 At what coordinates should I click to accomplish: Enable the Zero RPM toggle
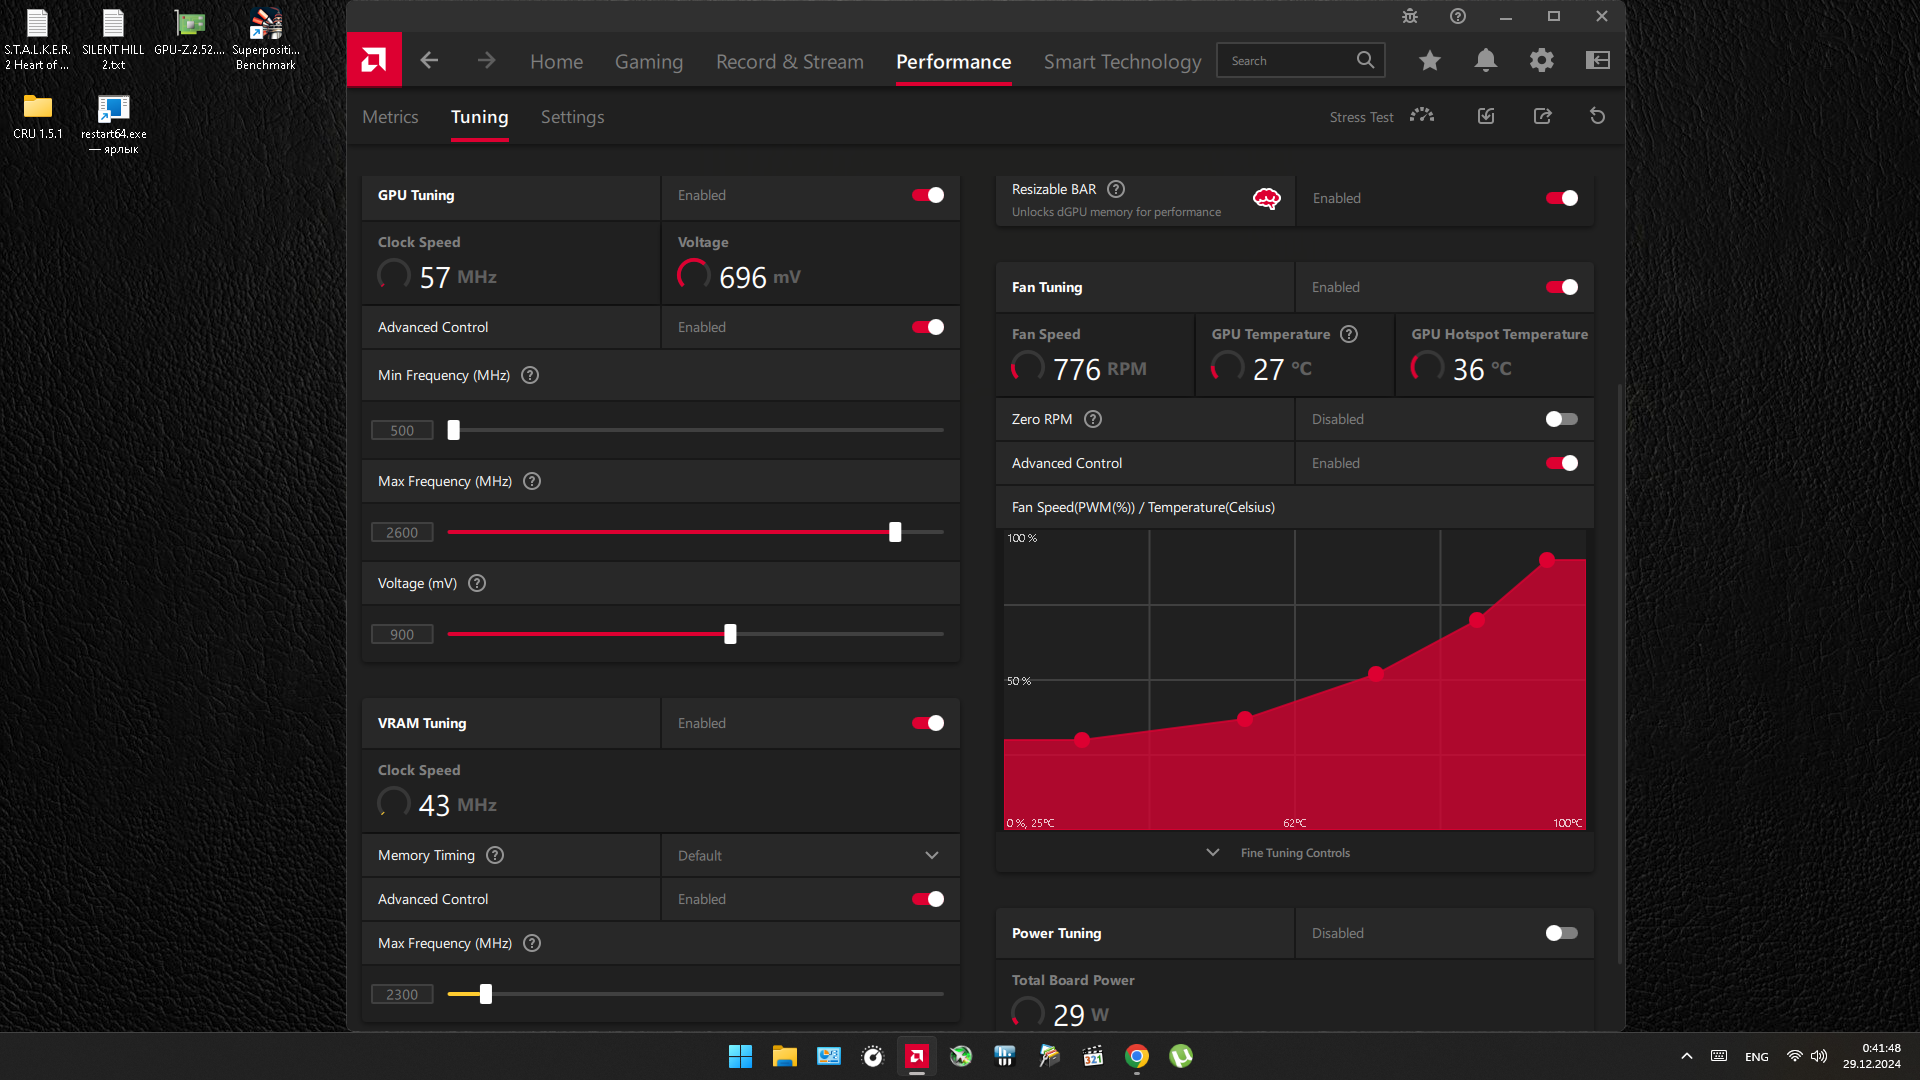click(1560, 419)
